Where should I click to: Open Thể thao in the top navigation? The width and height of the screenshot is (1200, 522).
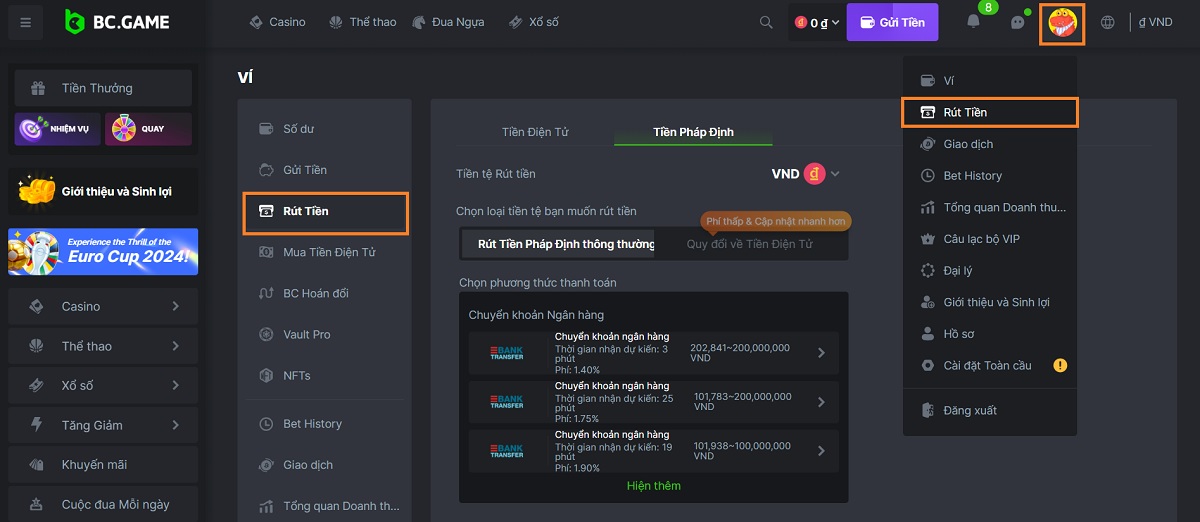361,22
